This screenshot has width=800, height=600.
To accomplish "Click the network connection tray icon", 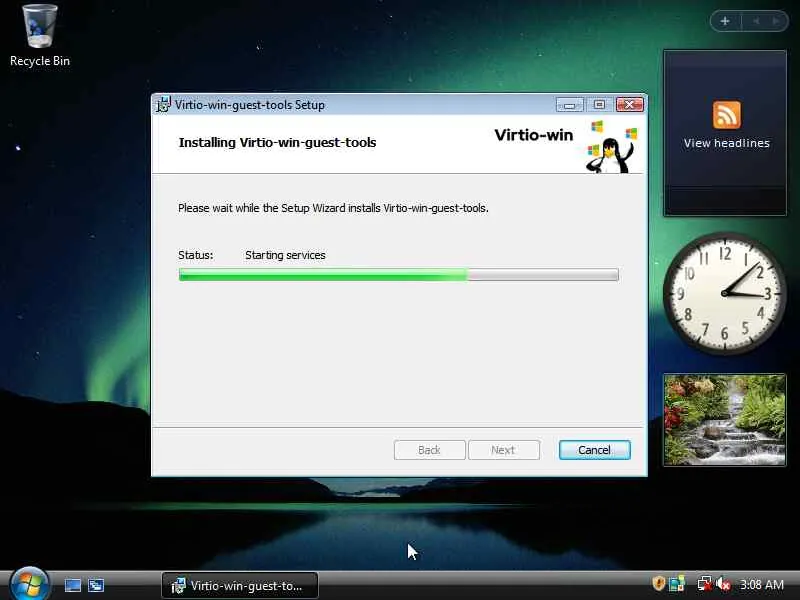I will (x=705, y=584).
